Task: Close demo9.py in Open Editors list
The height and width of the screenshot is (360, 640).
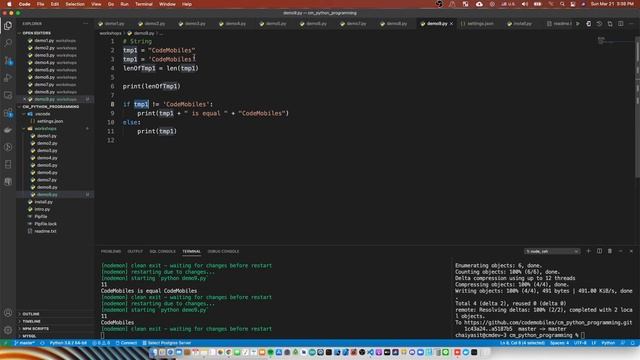Action: pos(24,99)
